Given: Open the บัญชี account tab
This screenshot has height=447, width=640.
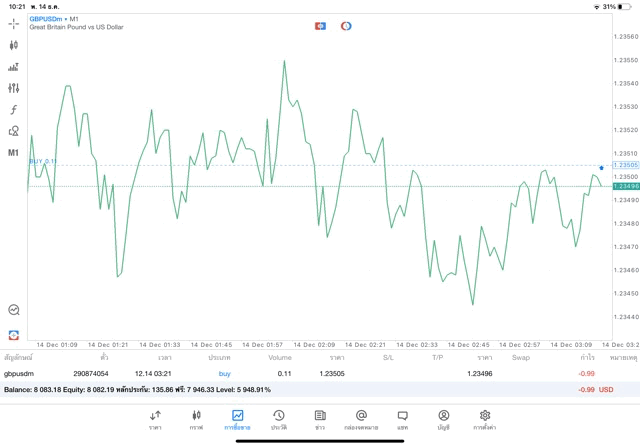Looking at the screenshot, I should tap(444, 420).
